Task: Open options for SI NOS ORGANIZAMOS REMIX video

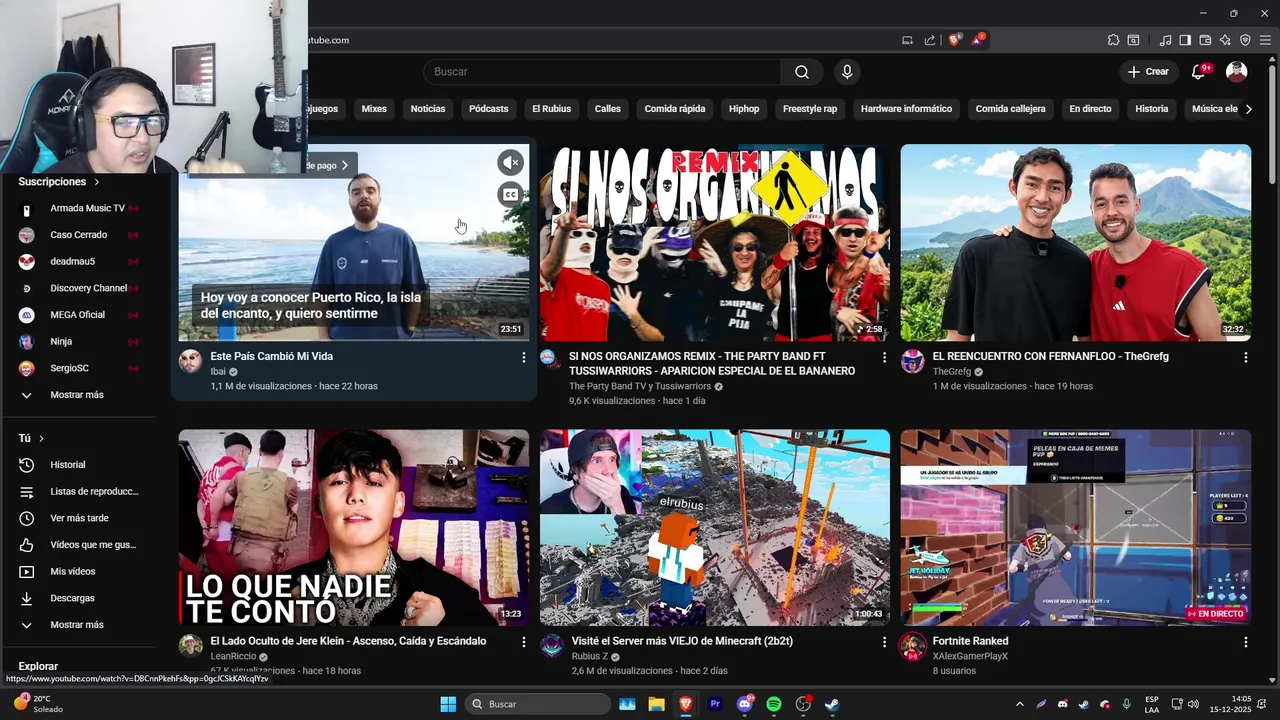Action: coord(884,357)
